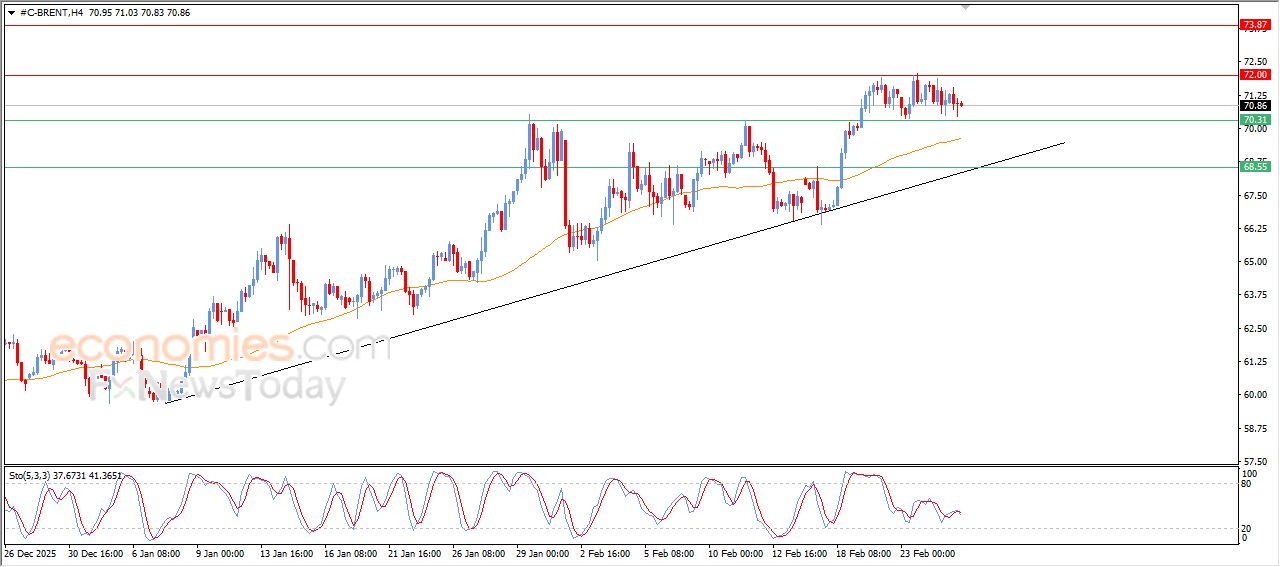Click the gray chart shift triangle marker

[965, 7]
